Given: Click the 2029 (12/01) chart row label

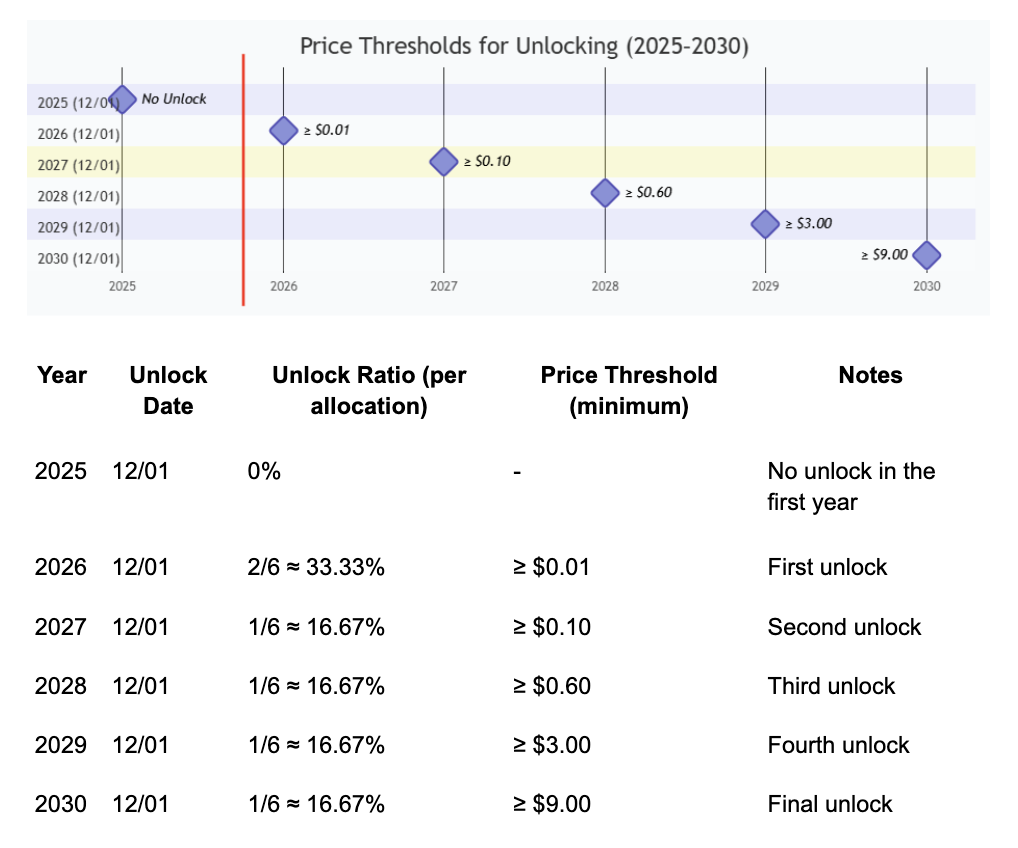Looking at the screenshot, I should point(78,227).
